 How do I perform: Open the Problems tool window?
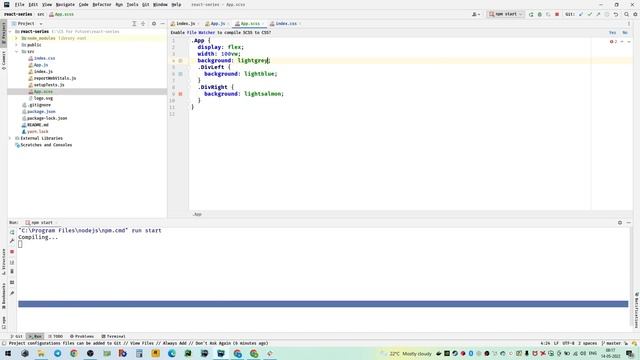tap(82, 336)
